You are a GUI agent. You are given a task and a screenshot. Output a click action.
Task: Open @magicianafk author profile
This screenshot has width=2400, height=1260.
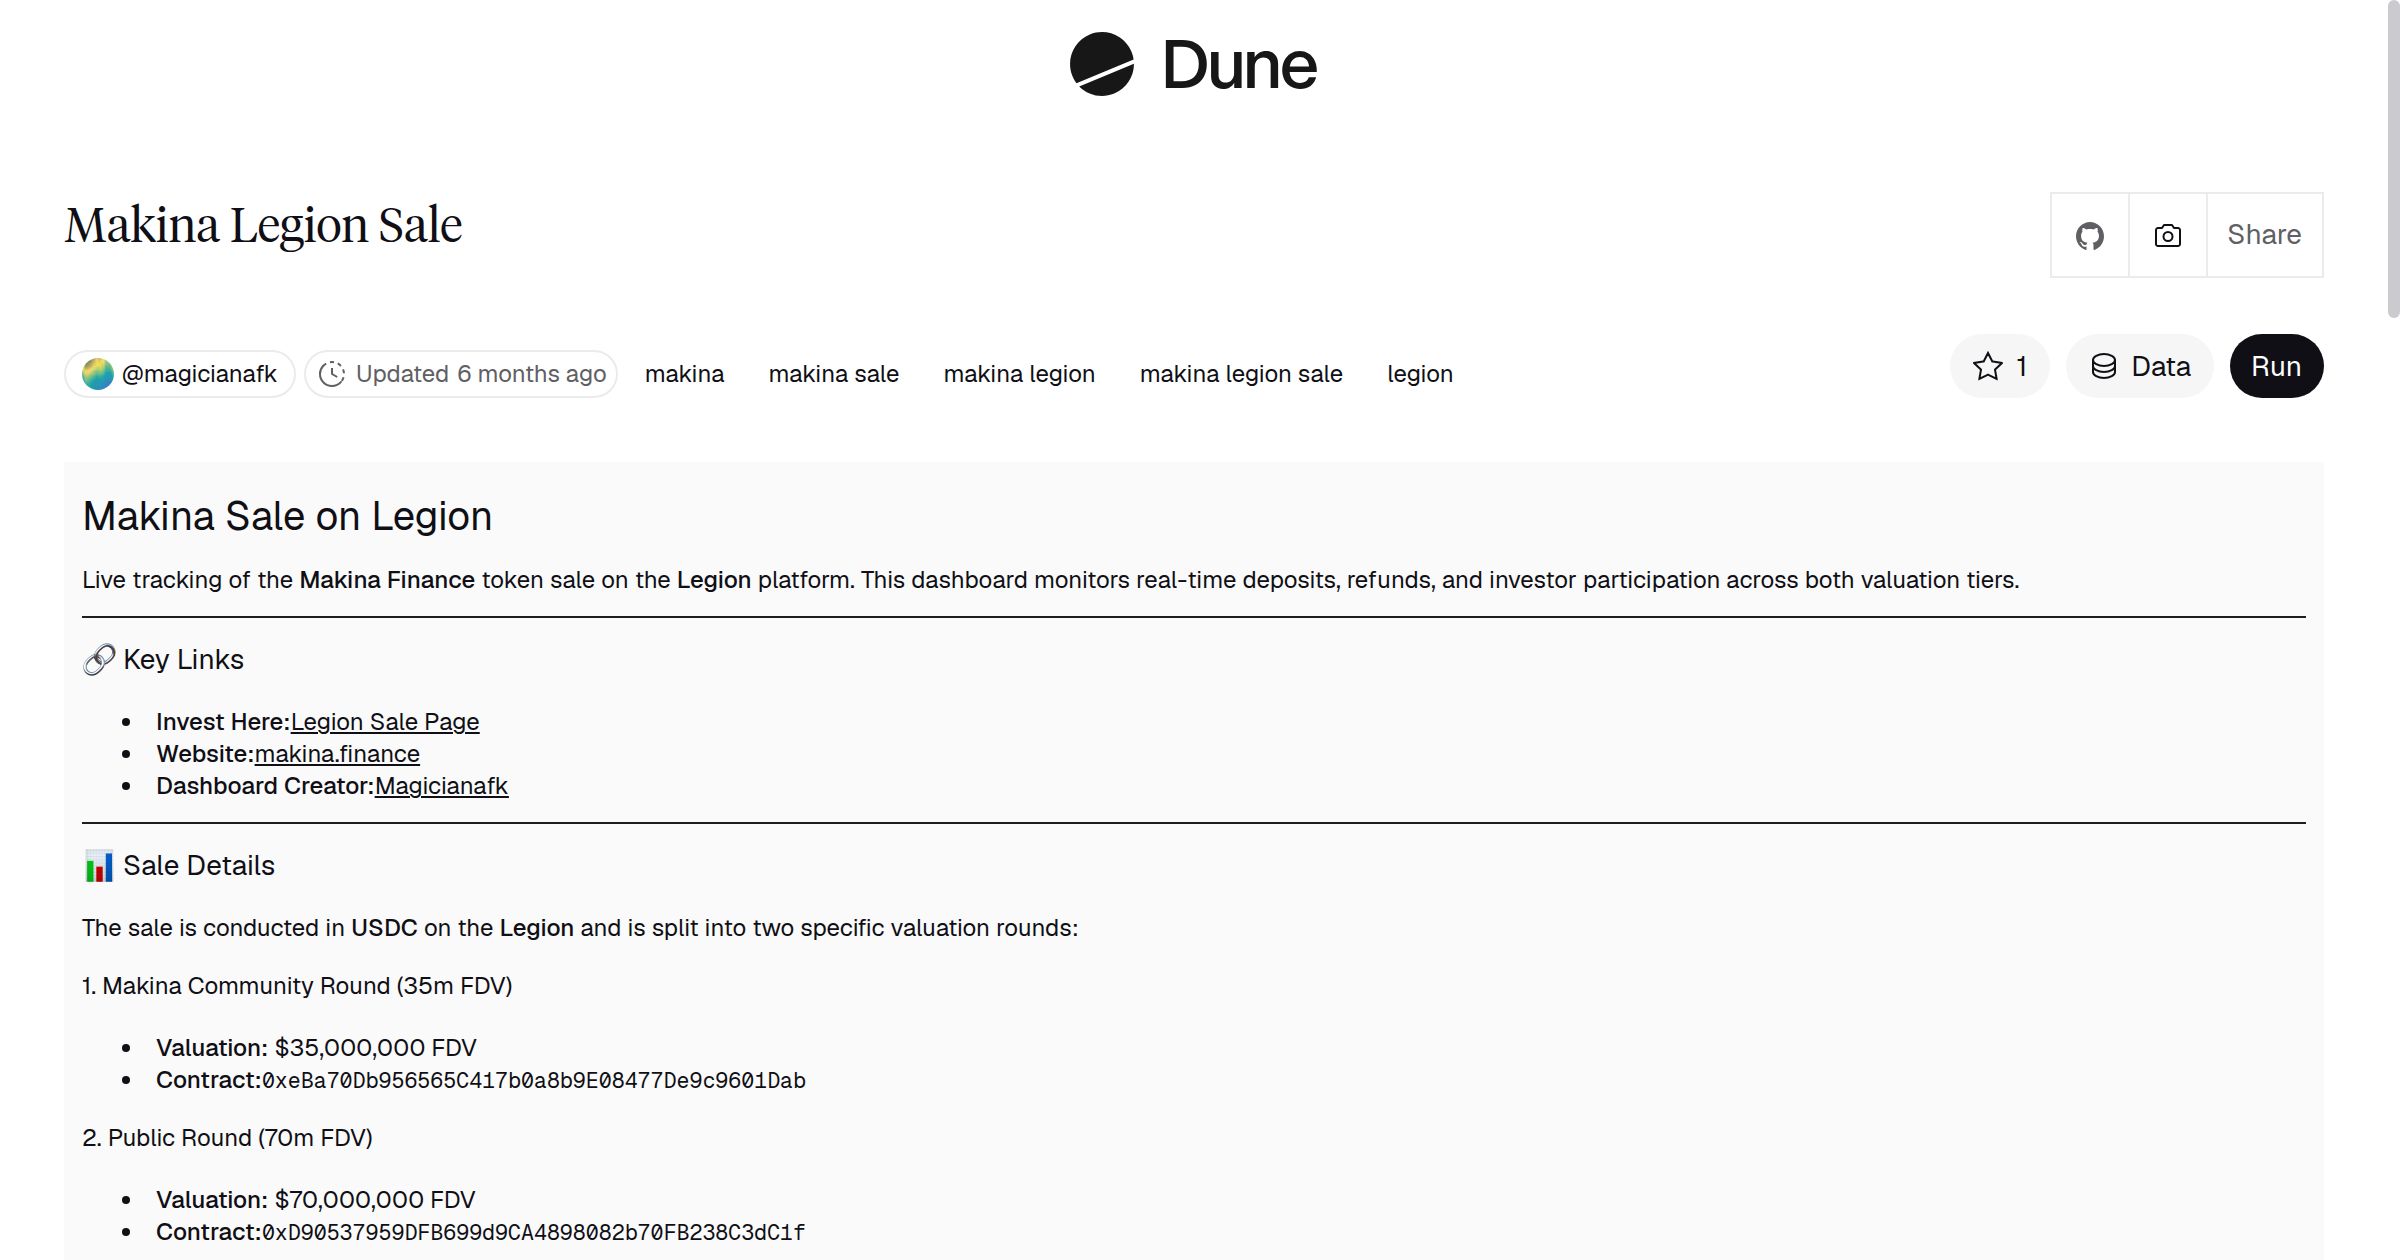point(180,374)
